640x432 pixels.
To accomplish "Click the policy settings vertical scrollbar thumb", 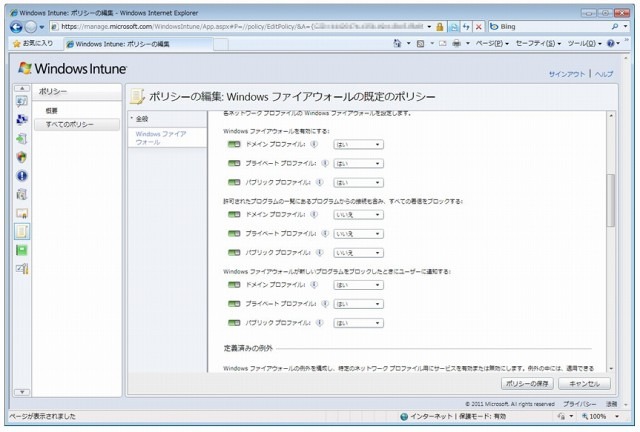I will 611,200.
